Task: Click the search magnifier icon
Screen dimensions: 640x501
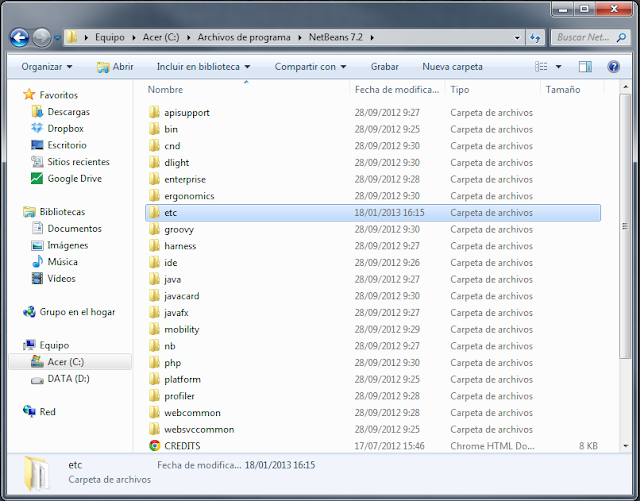Action: tap(621, 38)
